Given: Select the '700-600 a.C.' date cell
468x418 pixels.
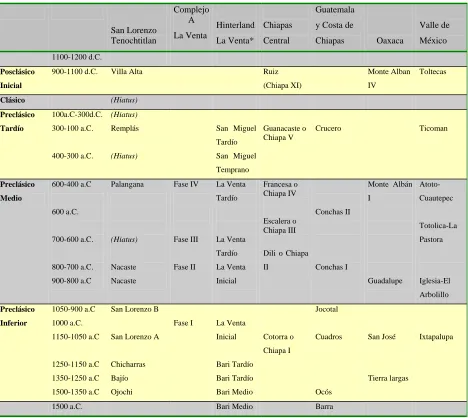Looking at the screenshot, I should tap(72, 239).
